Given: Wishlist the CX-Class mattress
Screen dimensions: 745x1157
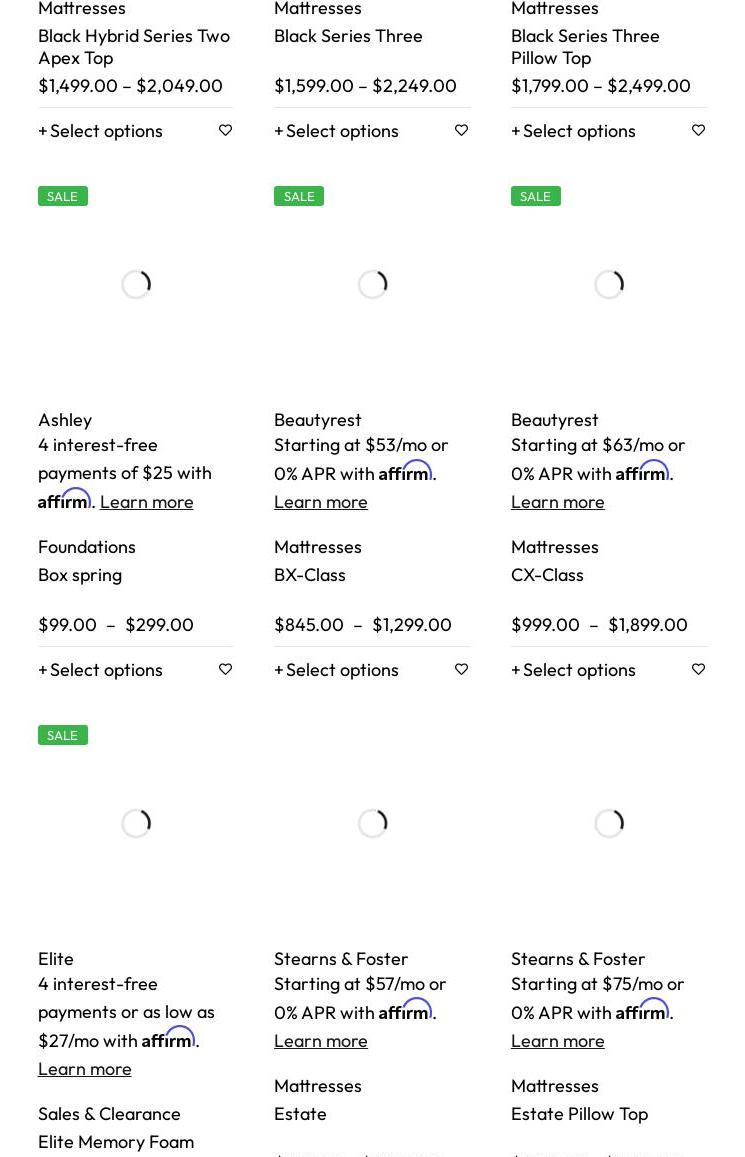Looking at the screenshot, I should pos(698,669).
